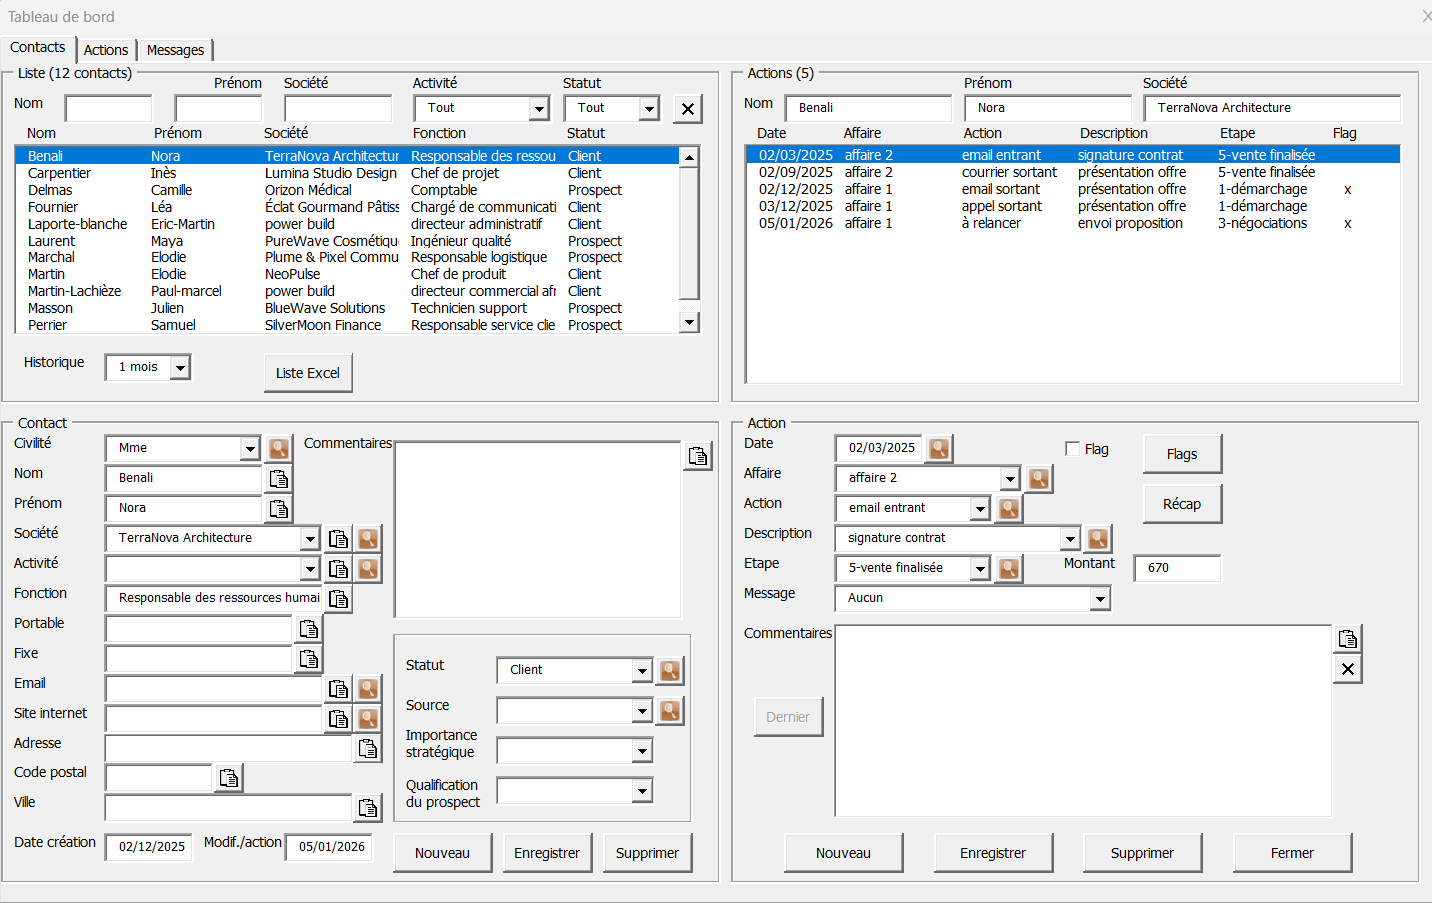1432x903 pixels.
Task: Click the paste icon next to Nom field
Action: [x=279, y=478]
